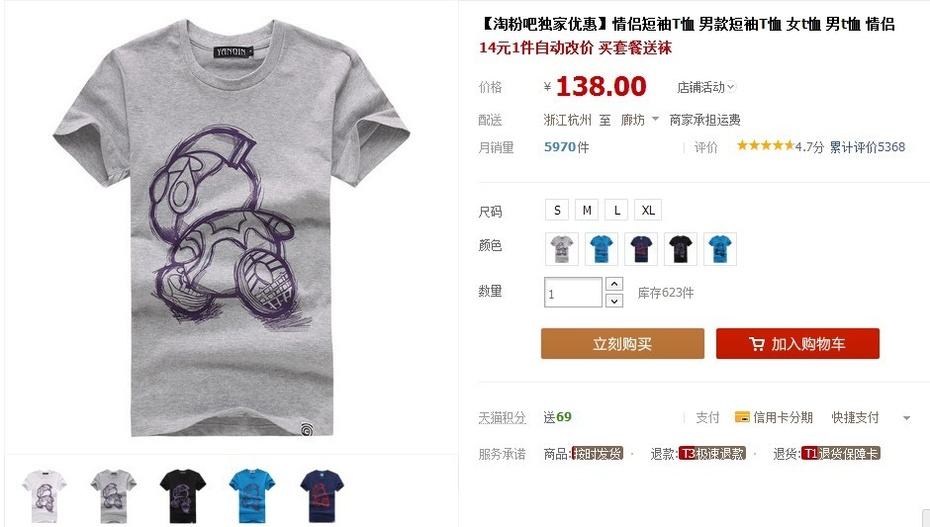Click the quantity input field
The height and width of the screenshot is (527, 930).
[573, 292]
